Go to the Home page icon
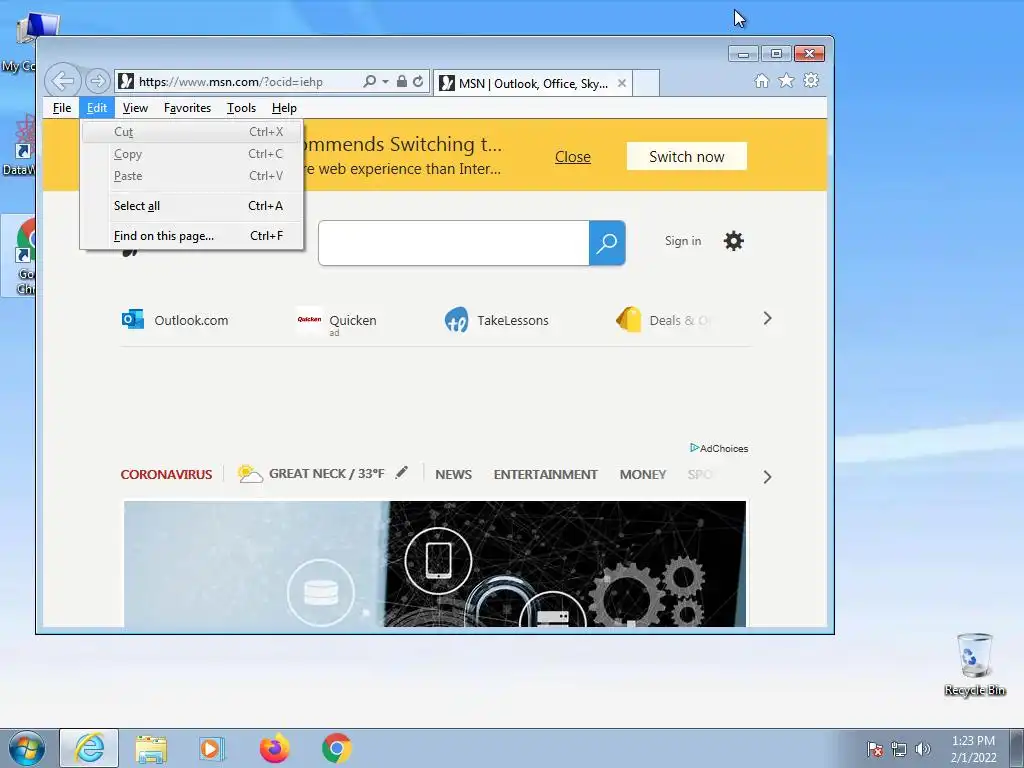1024x768 pixels. [761, 80]
